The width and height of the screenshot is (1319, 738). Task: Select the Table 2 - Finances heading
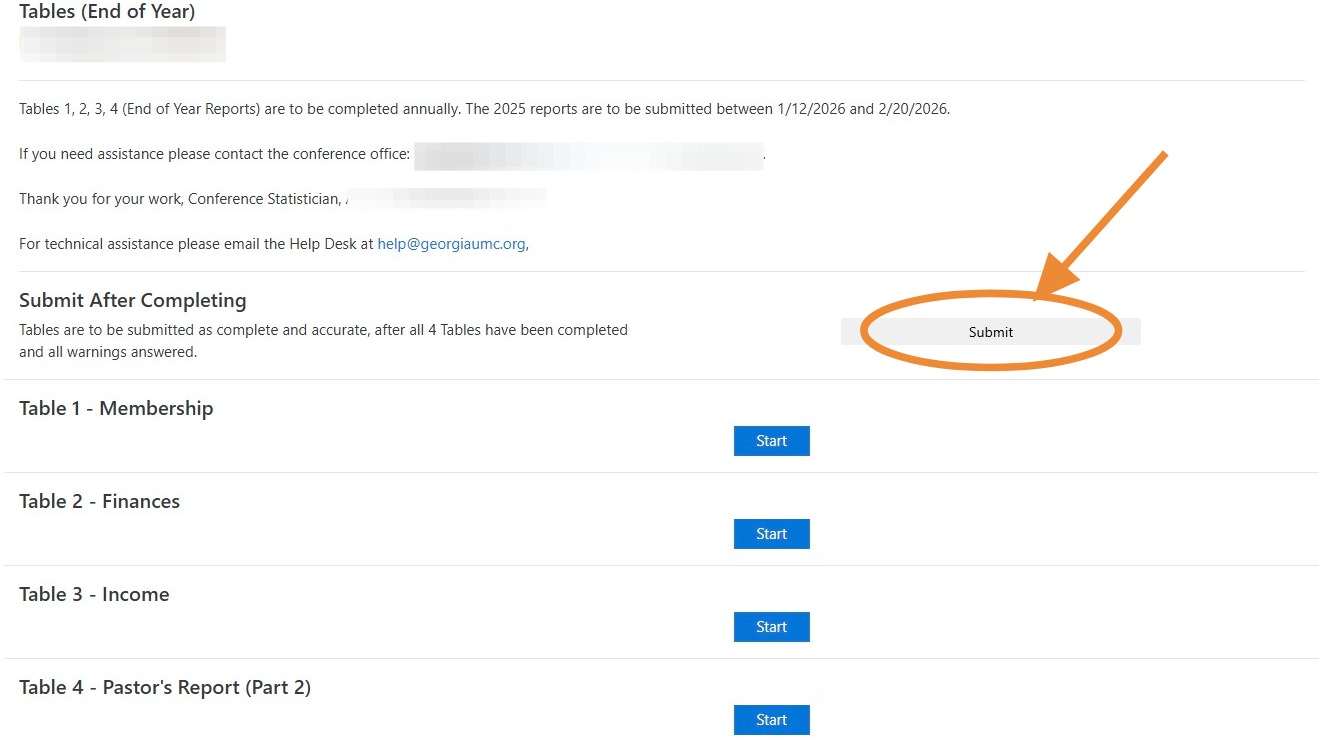point(99,501)
